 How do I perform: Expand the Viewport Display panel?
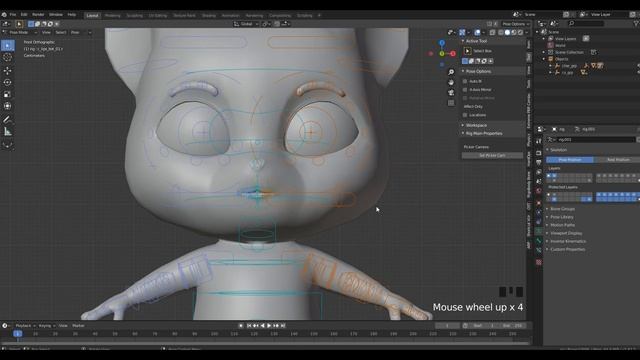click(x=566, y=233)
